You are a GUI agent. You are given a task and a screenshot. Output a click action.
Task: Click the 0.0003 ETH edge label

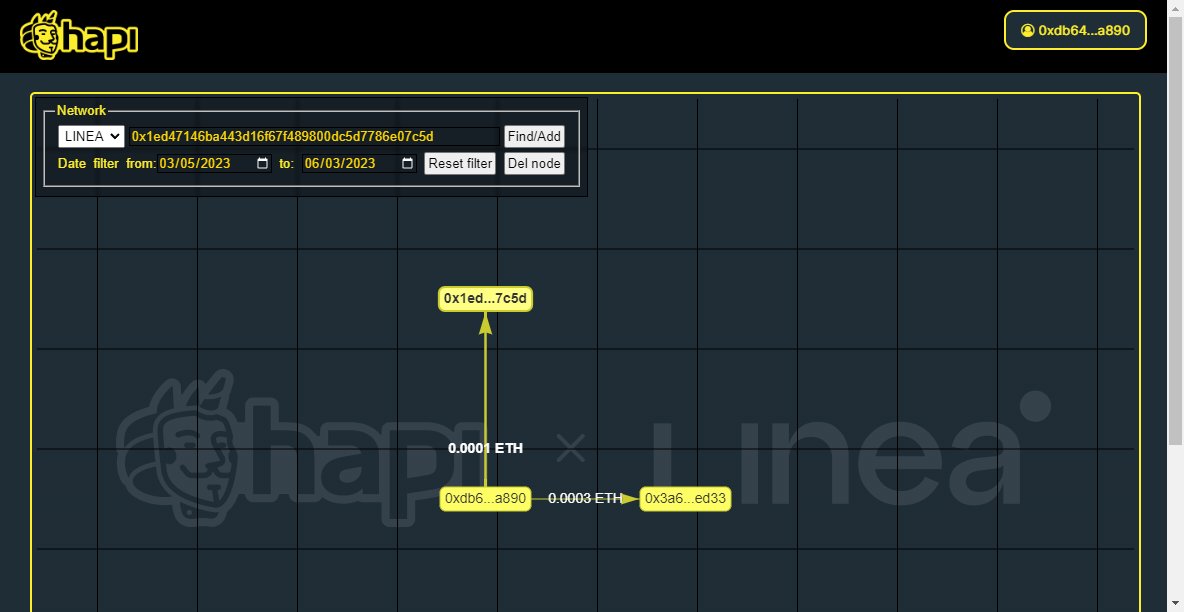coord(585,499)
